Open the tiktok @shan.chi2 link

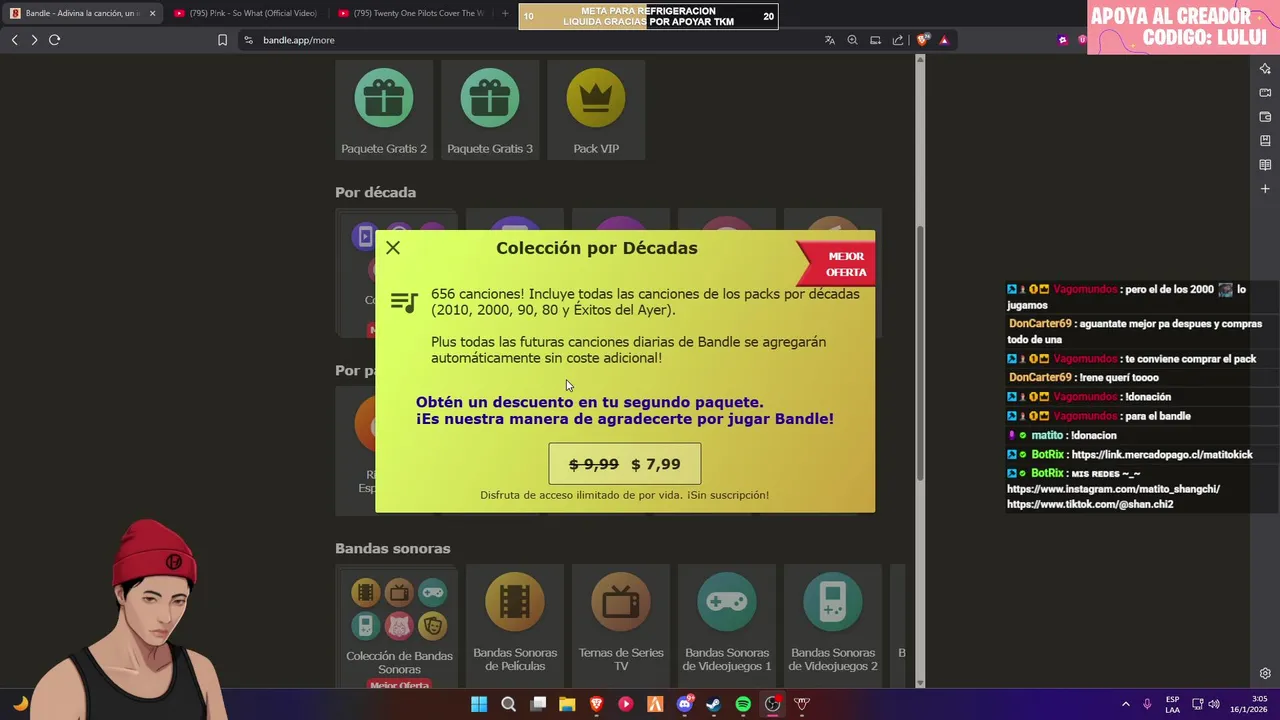click(x=1090, y=504)
